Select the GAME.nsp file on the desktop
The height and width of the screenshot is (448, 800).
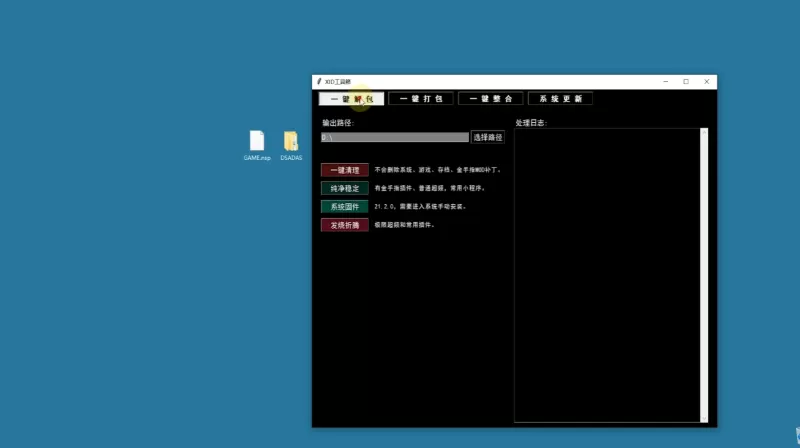(257, 145)
